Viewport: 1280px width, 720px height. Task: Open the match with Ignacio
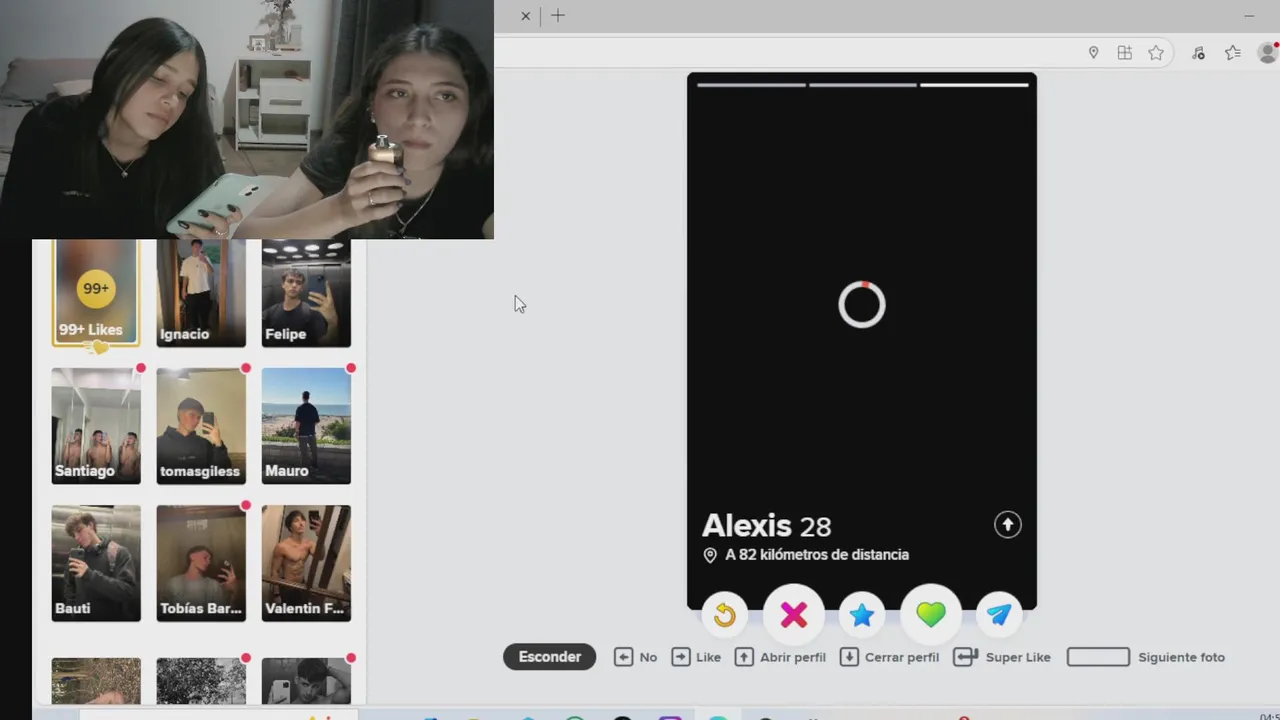[201, 293]
